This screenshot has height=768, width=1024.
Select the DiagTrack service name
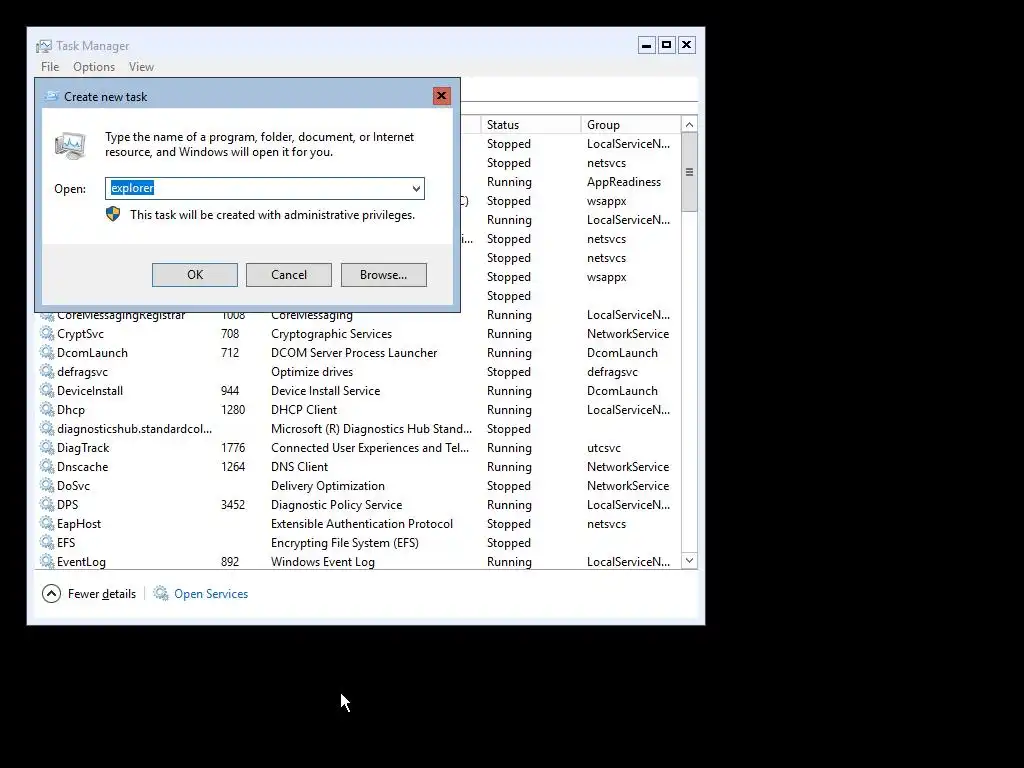(83, 447)
